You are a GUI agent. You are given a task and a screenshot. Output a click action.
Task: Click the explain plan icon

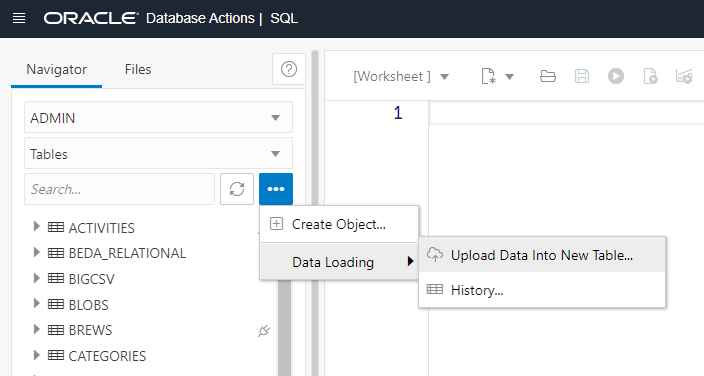pyautogui.click(x=684, y=76)
